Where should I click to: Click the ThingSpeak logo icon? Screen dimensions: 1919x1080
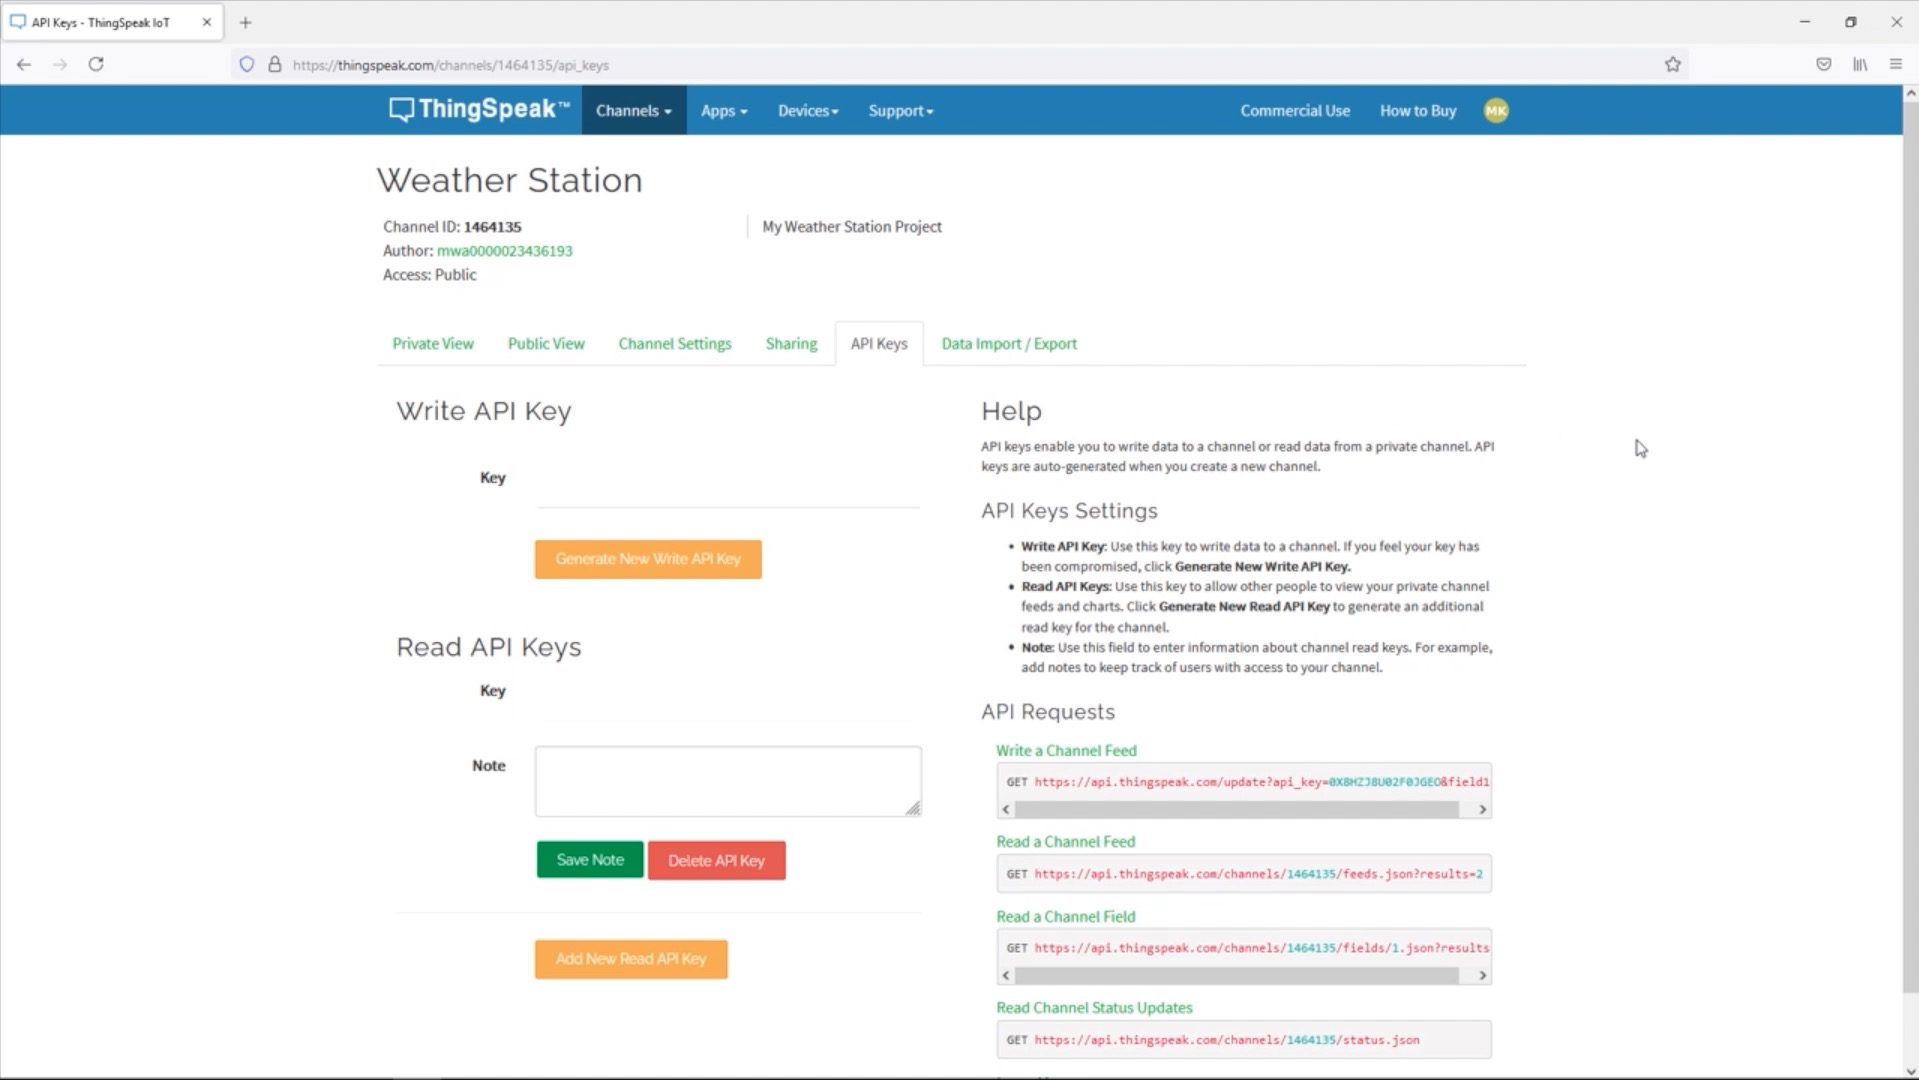(x=401, y=110)
